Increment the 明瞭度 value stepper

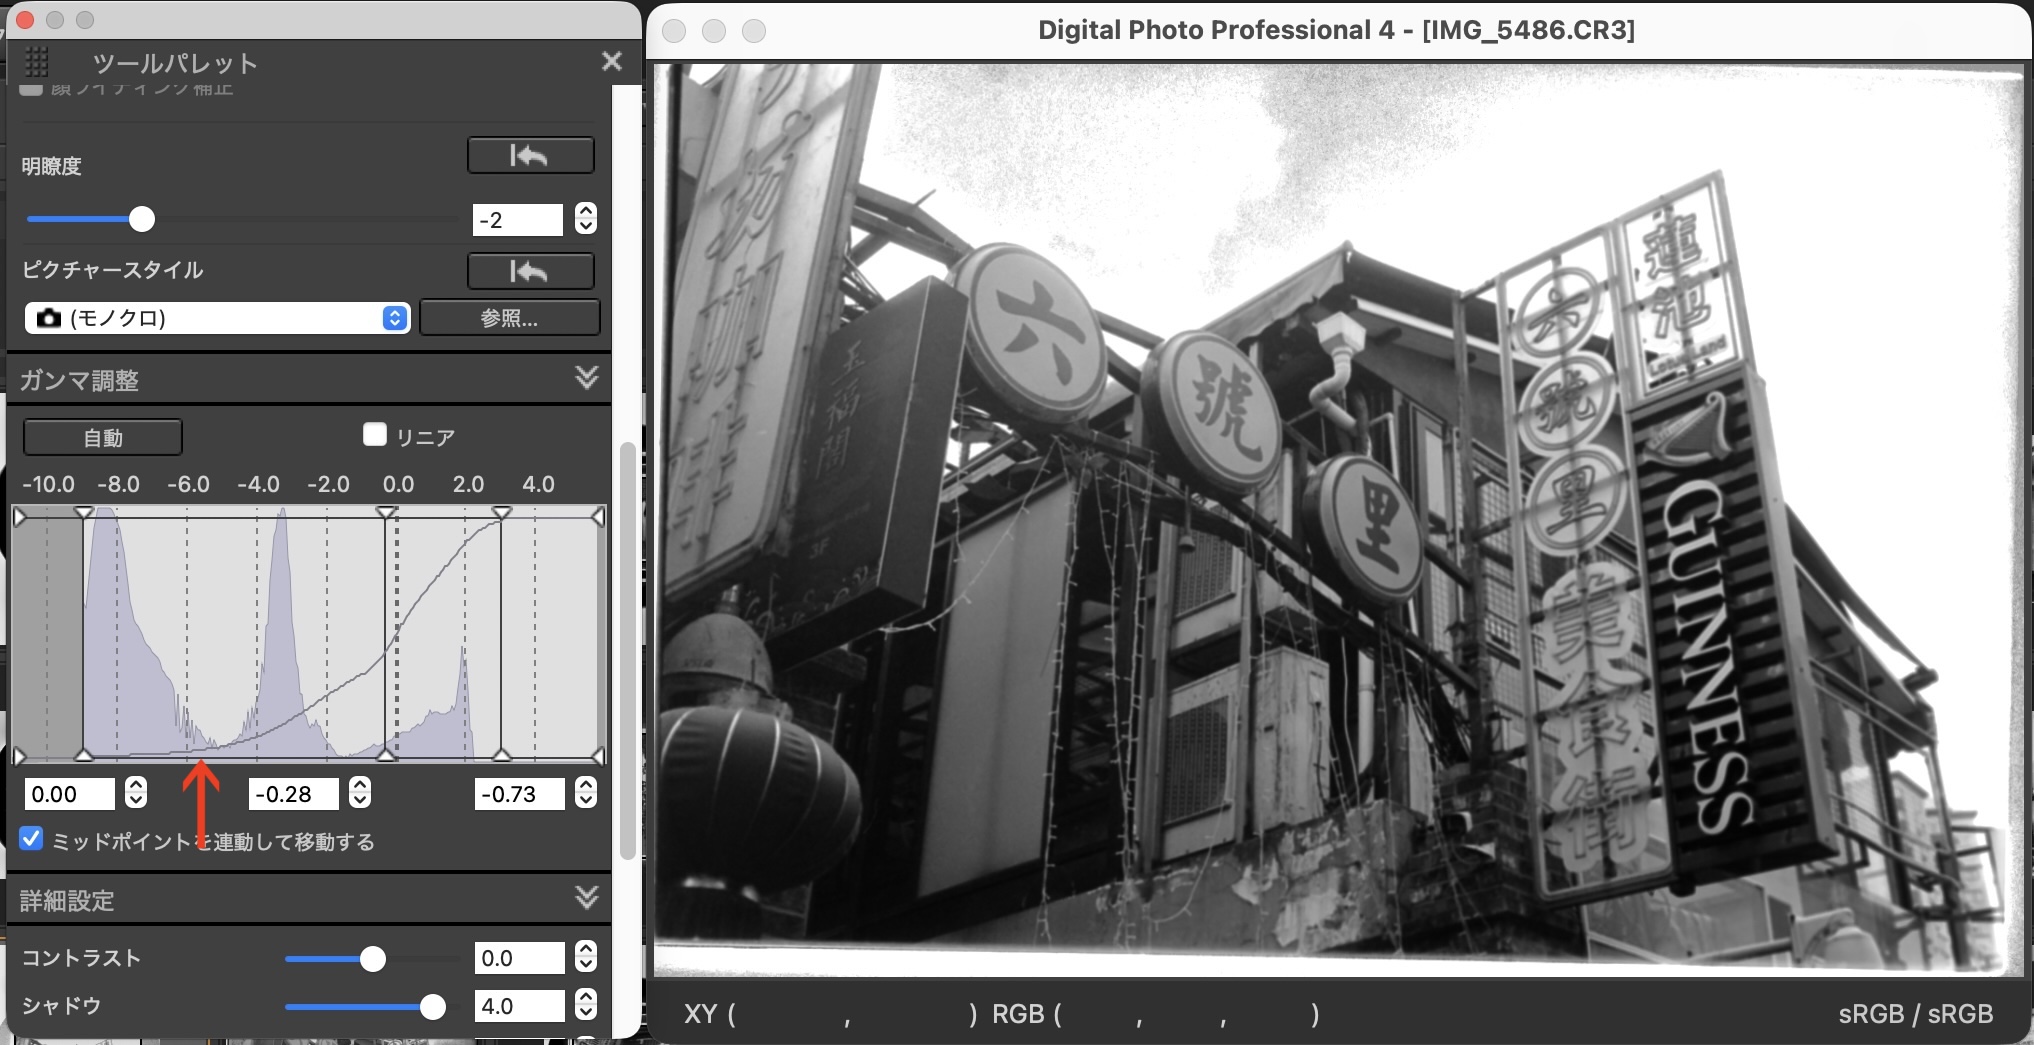point(586,211)
